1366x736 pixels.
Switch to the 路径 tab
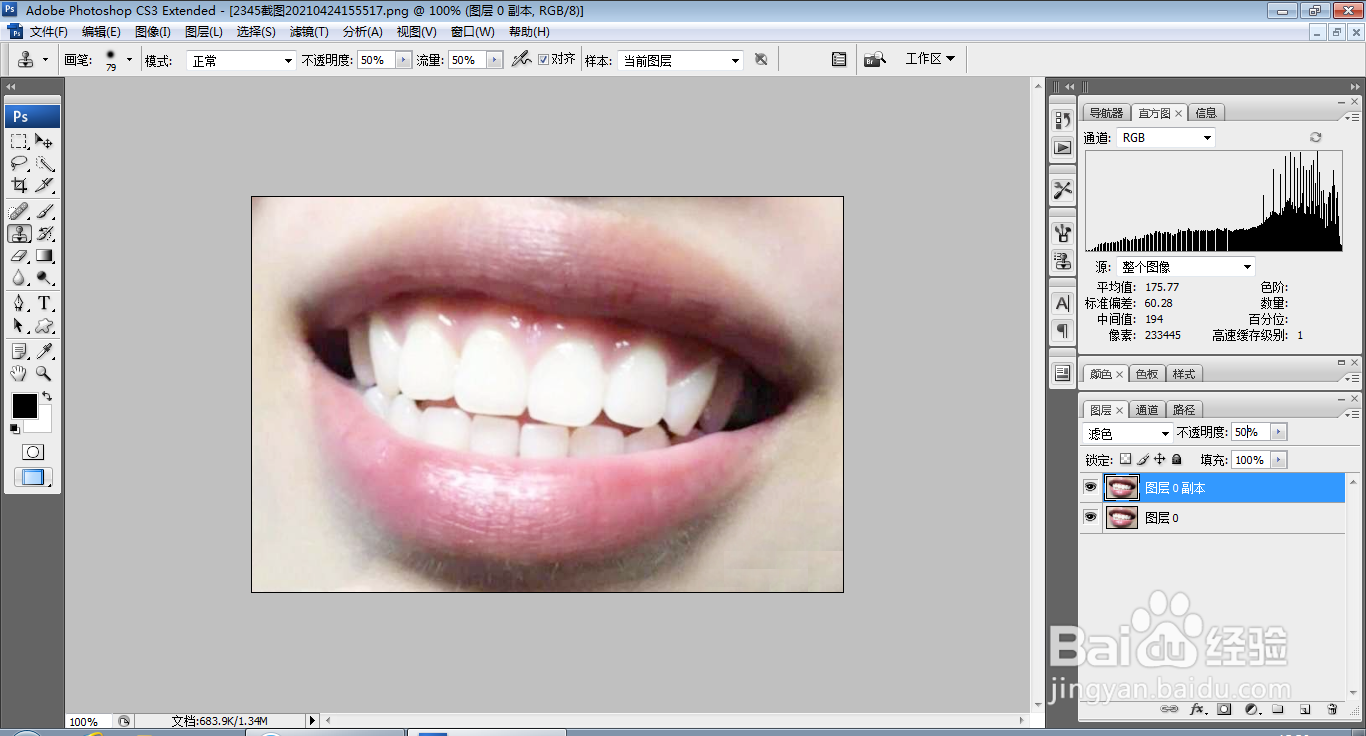point(1184,410)
